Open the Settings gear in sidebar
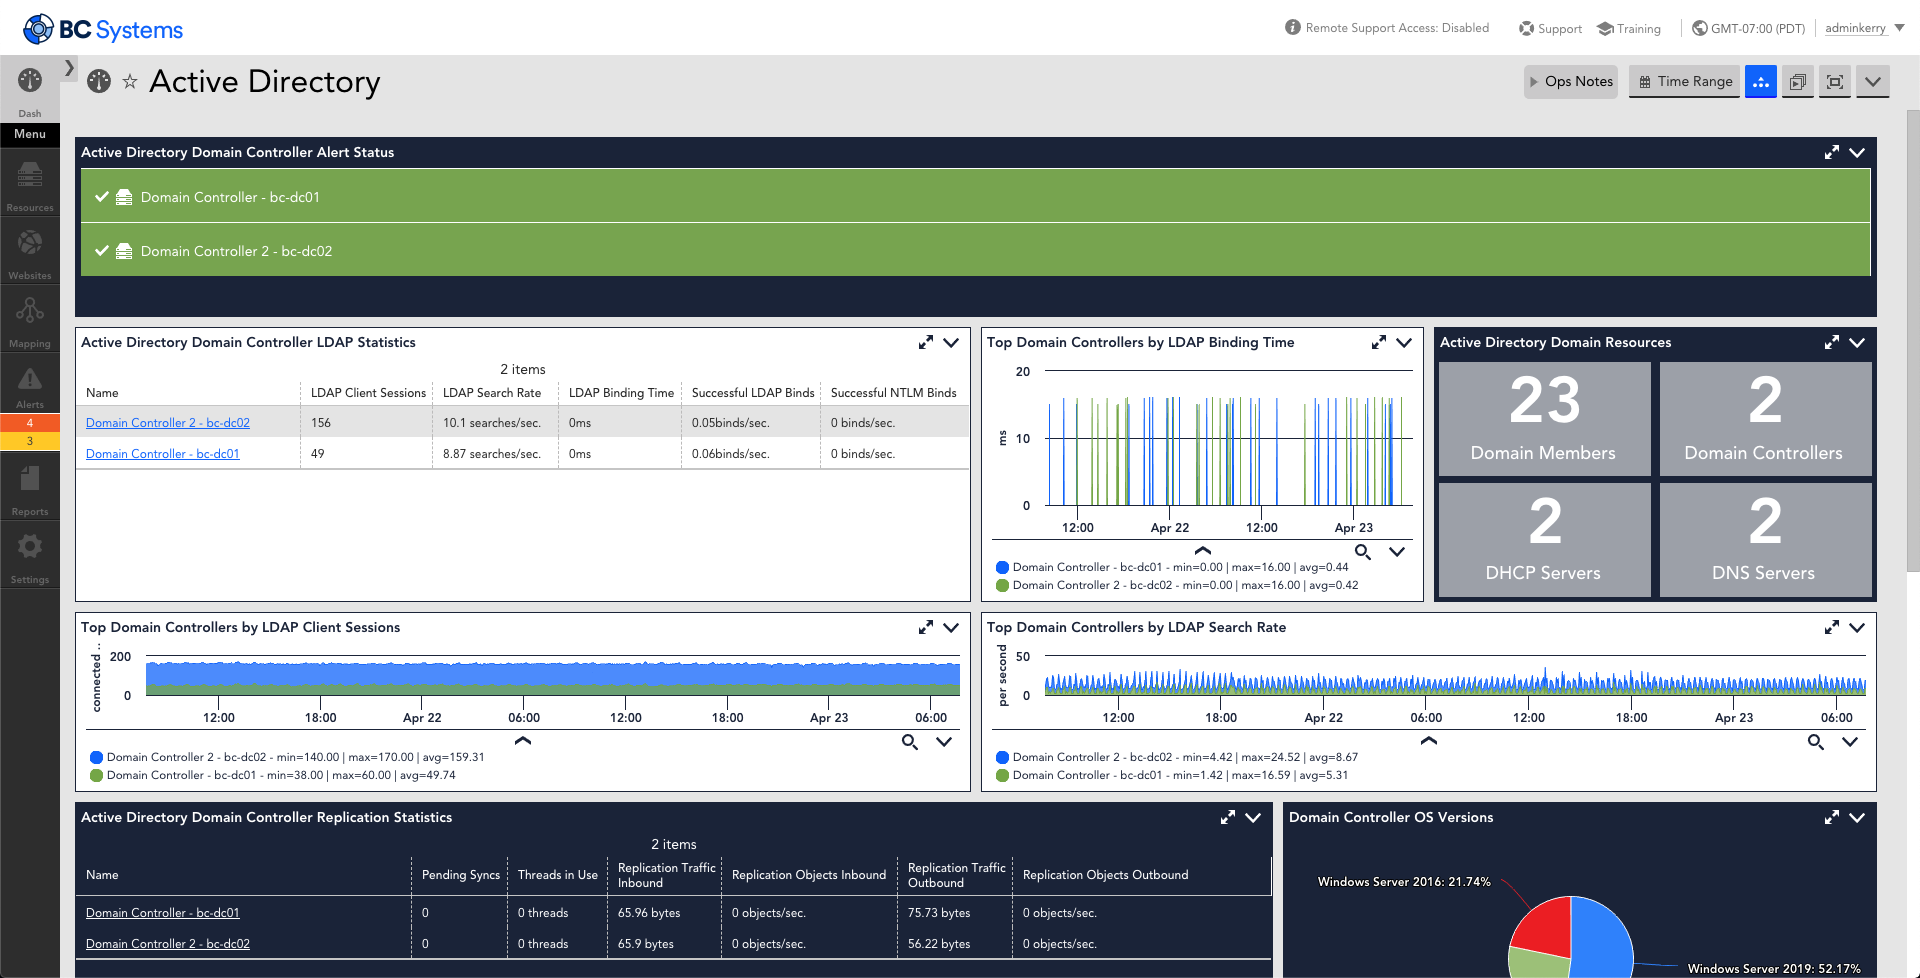This screenshot has width=1920, height=978. (30, 556)
